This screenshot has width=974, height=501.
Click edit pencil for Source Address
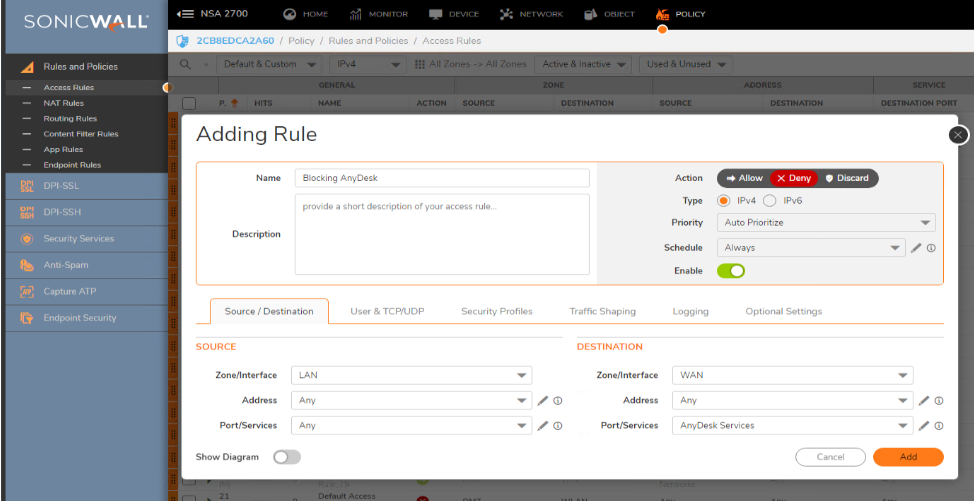543,400
